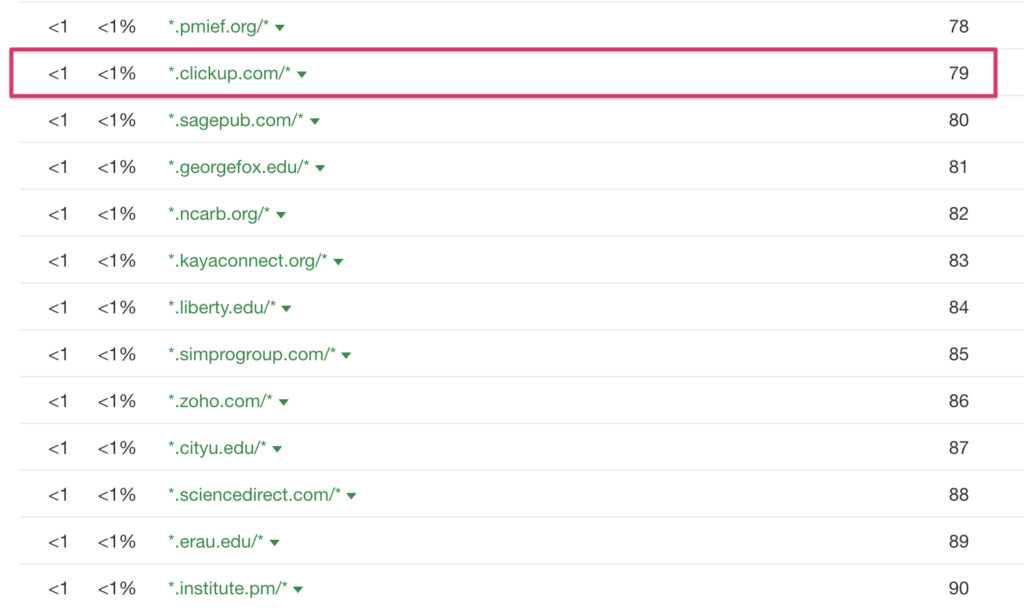Select rank value 87 in cityu.edu row

[959, 448]
